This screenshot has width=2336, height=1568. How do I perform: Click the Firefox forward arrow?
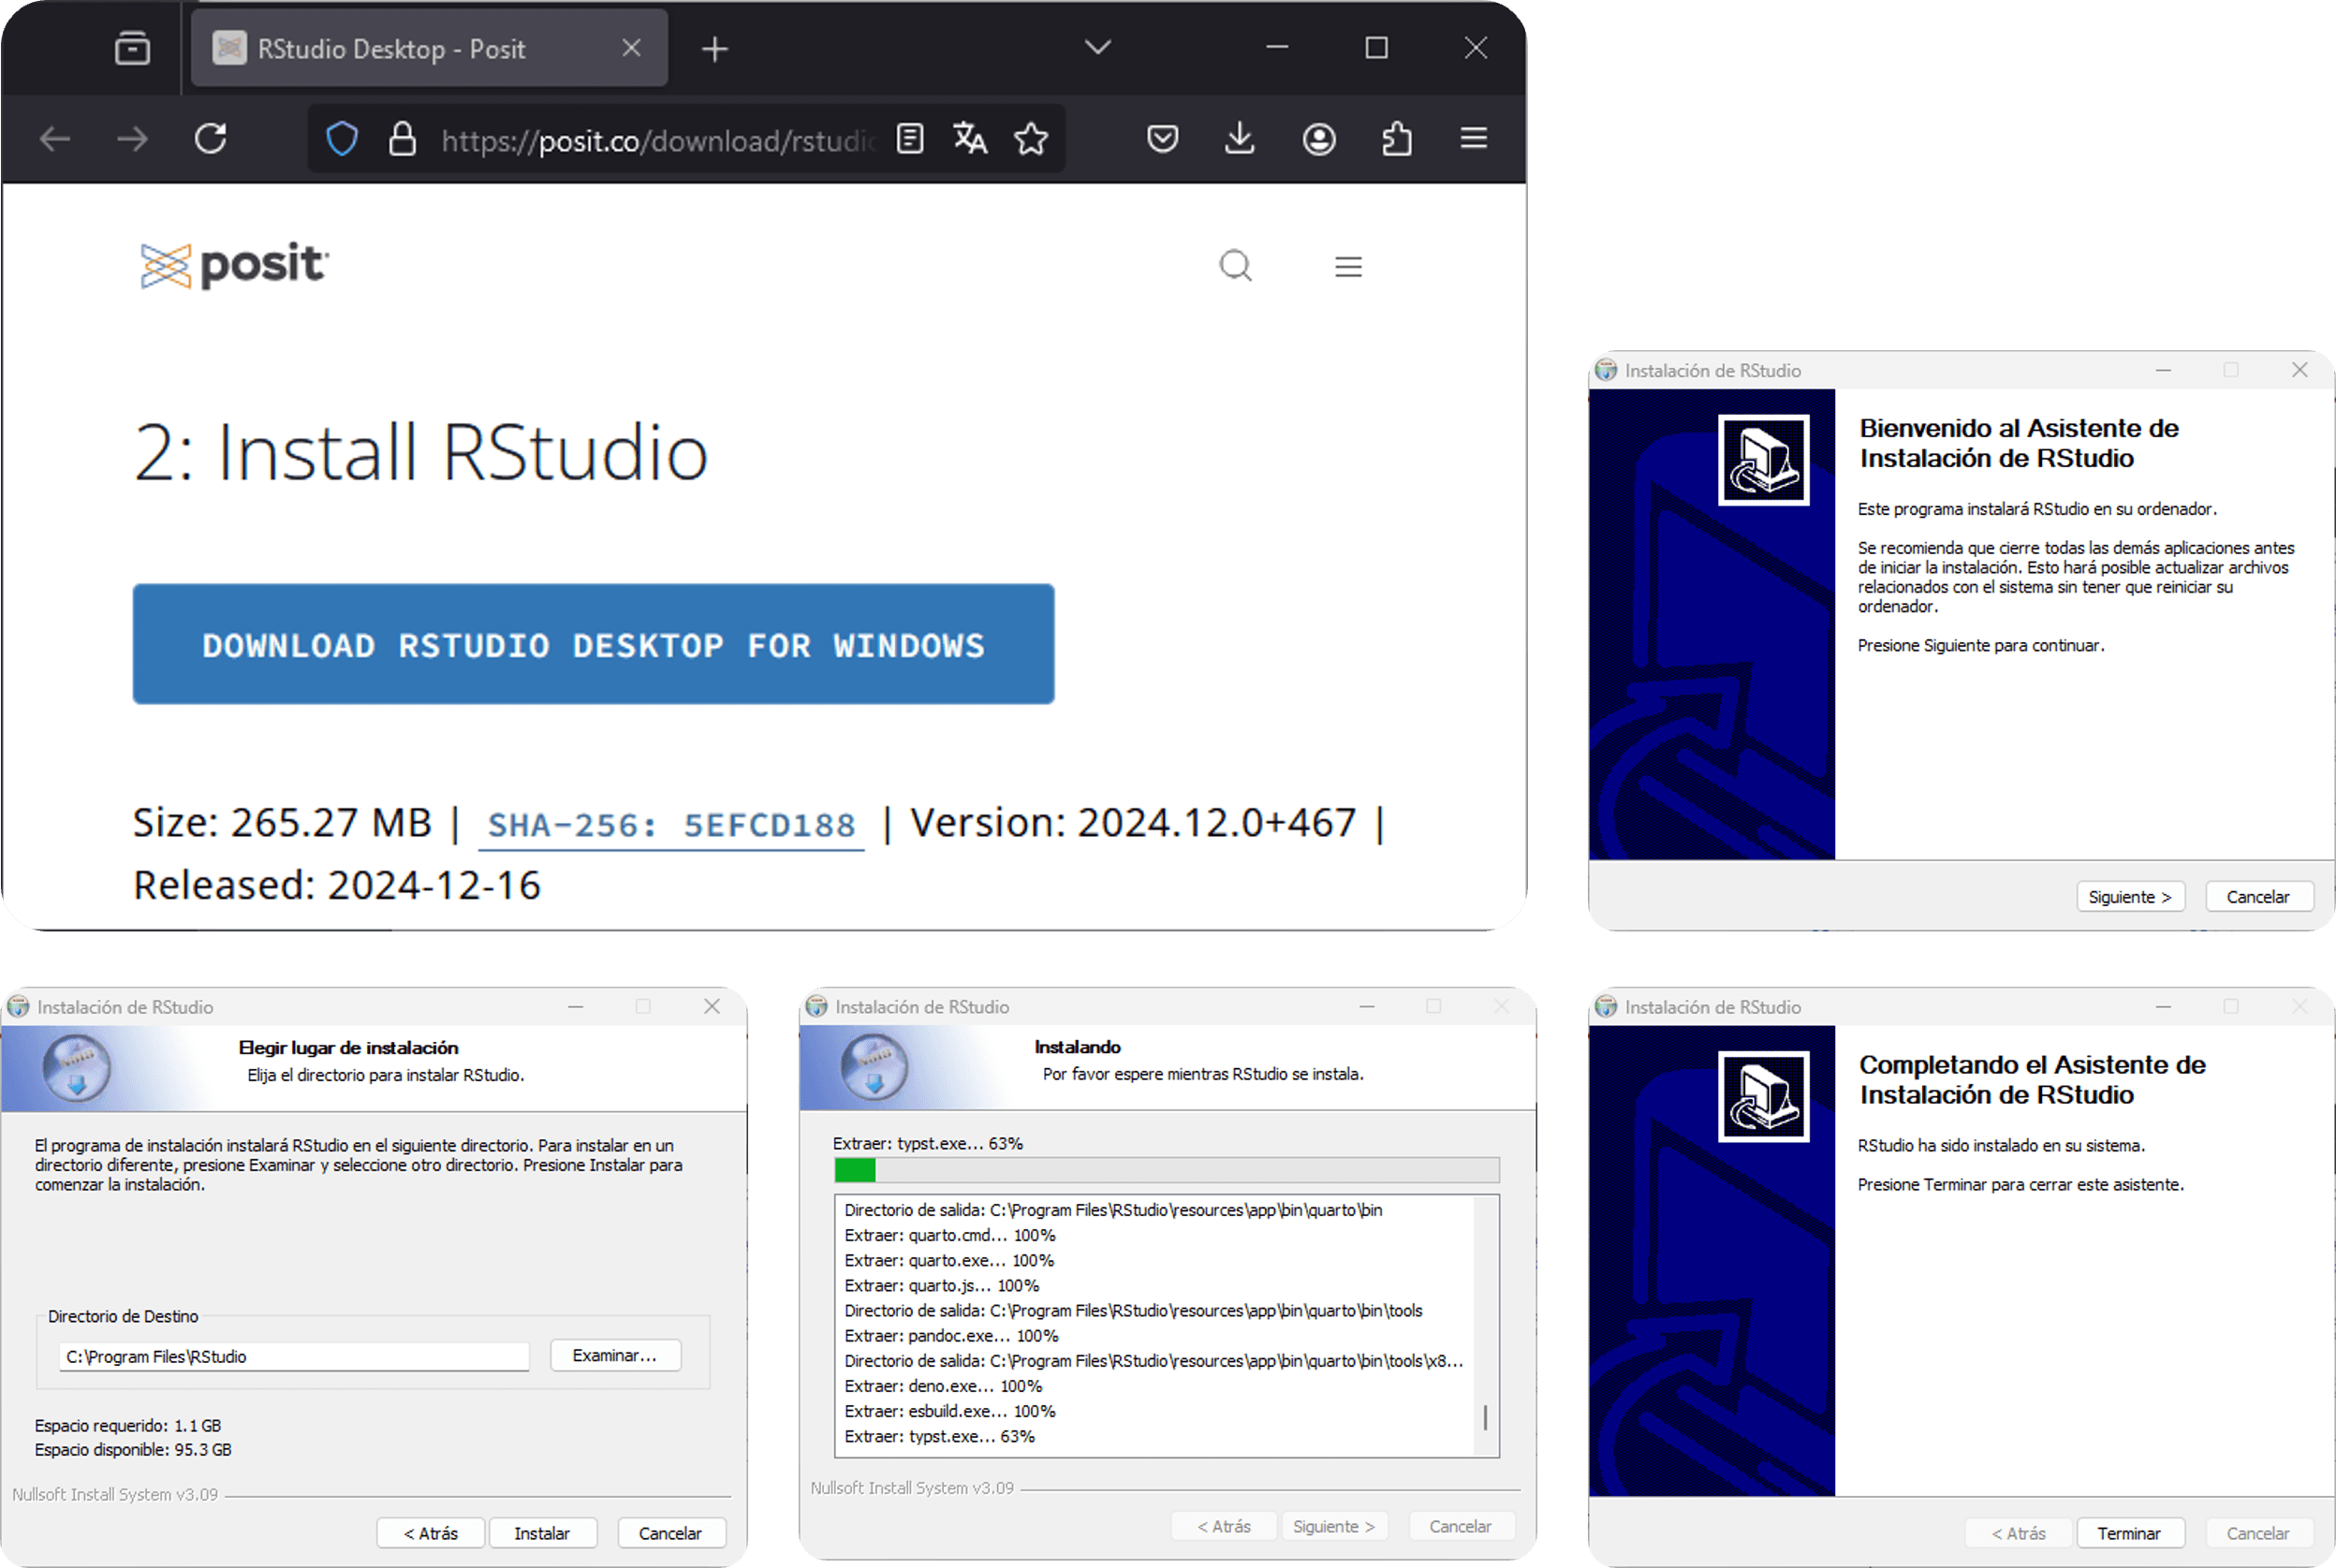[x=132, y=138]
